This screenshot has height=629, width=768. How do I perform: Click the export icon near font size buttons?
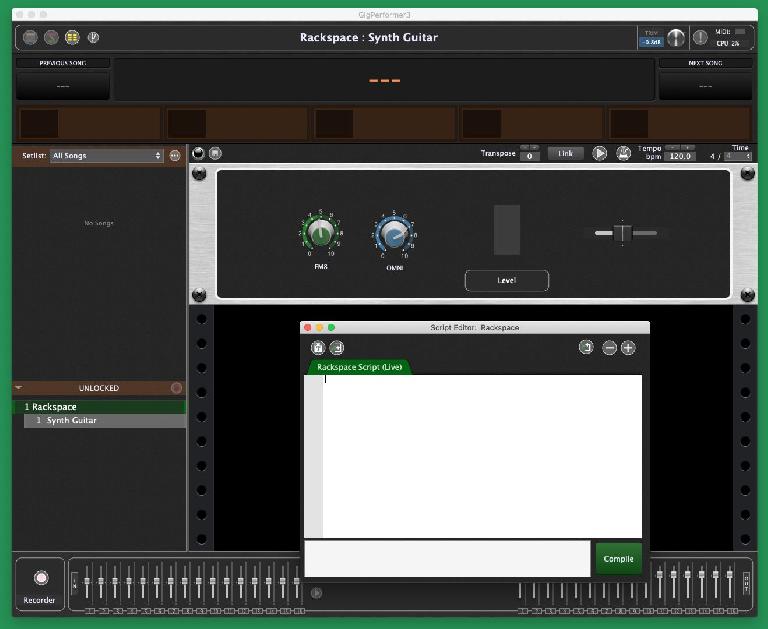pyautogui.click(x=586, y=347)
